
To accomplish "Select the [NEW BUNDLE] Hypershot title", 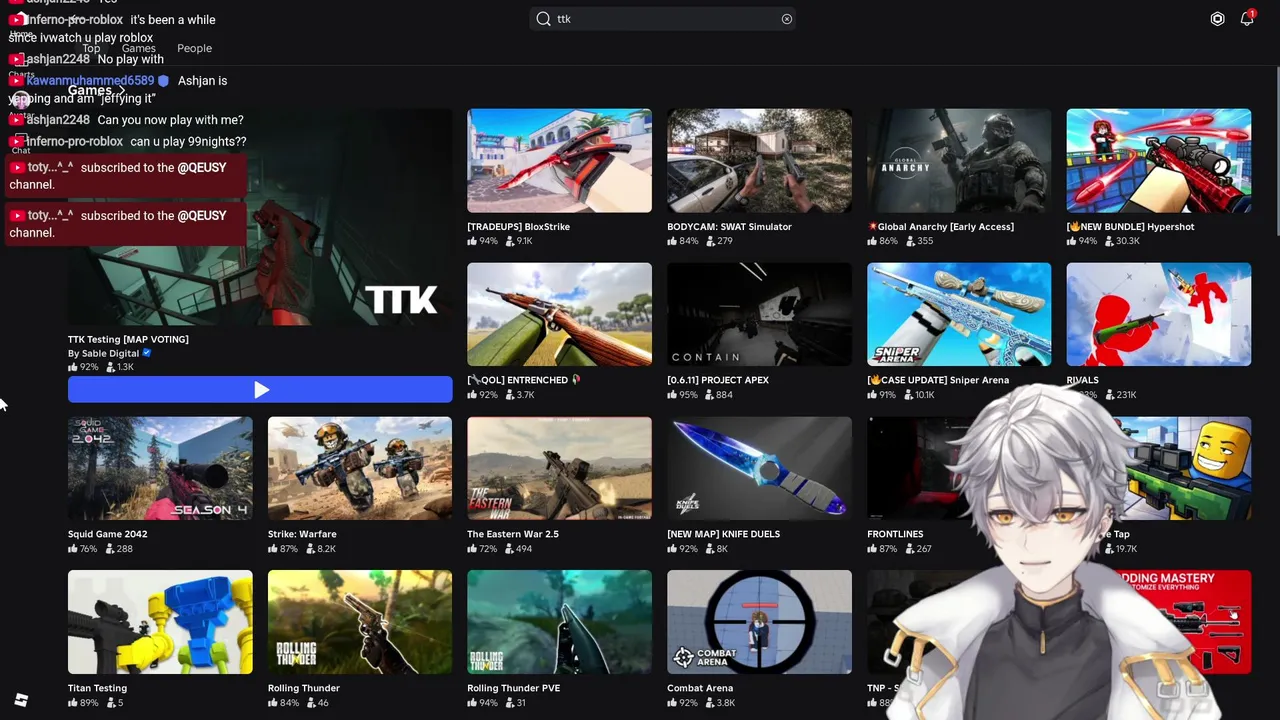I will click(1130, 227).
